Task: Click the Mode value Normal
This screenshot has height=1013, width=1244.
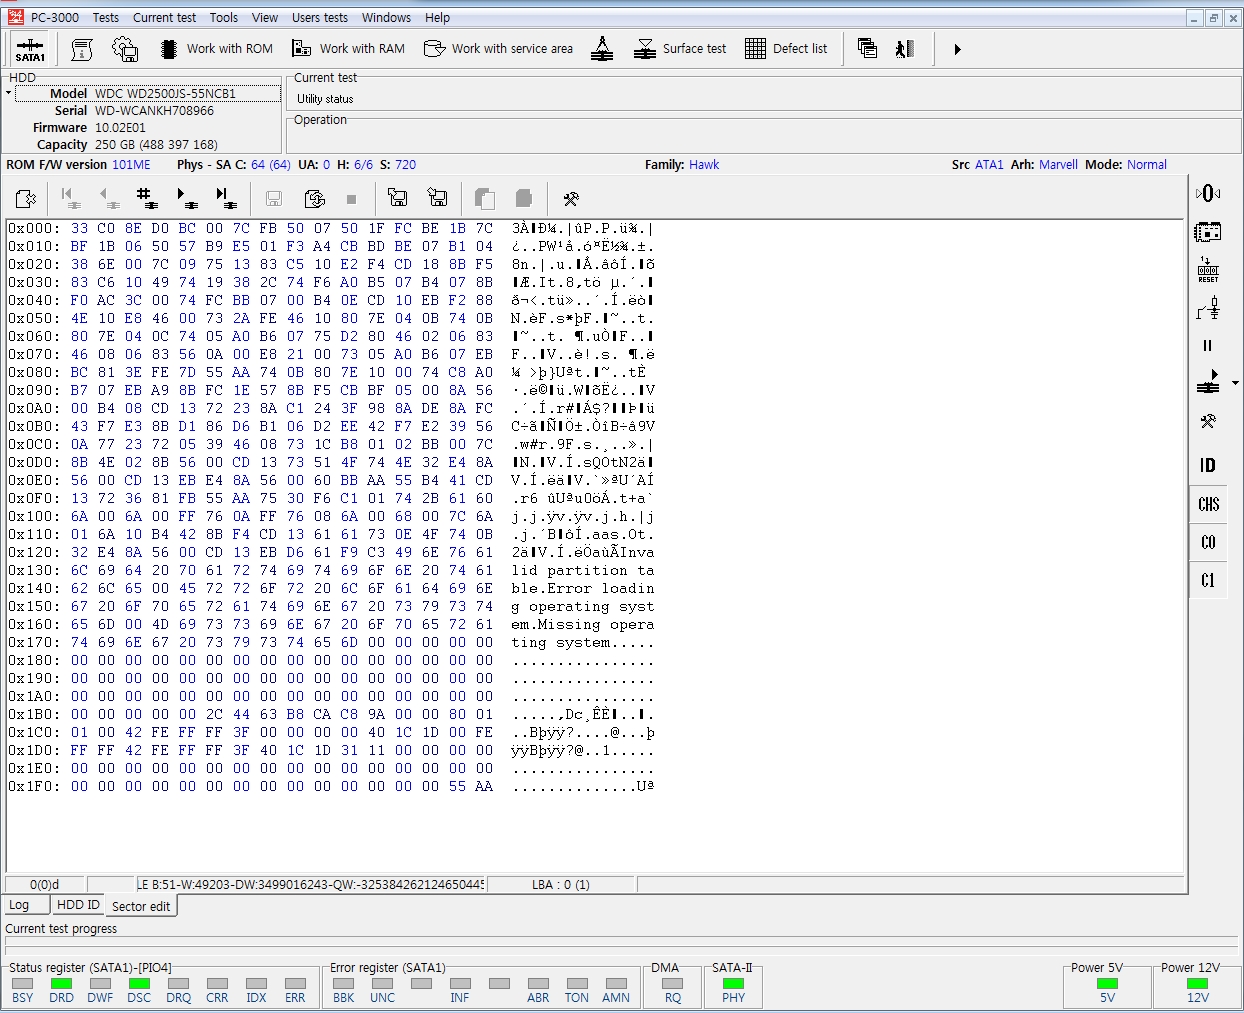Action: 1147,165
